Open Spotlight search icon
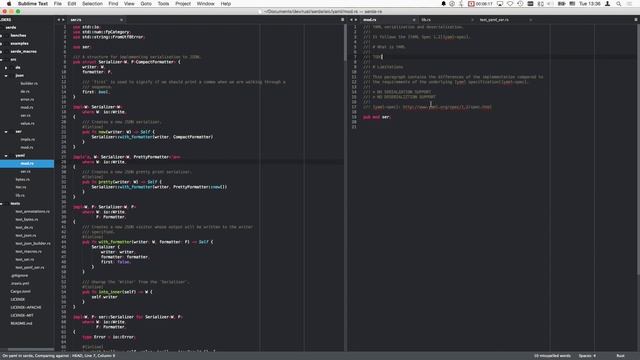 tap(619, 4)
